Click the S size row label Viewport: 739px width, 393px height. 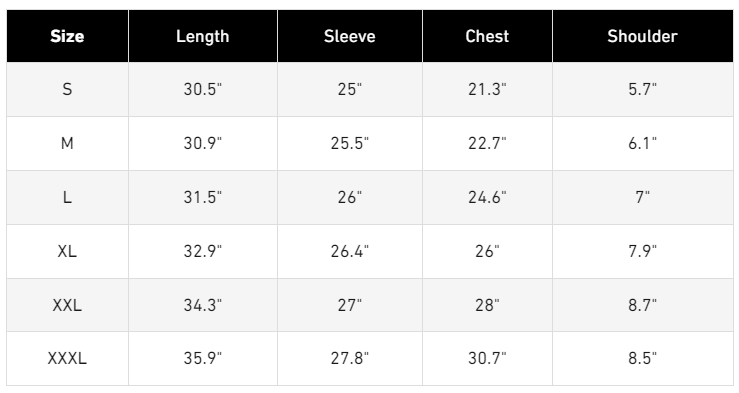pyautogui.click(x=67, y=89)
